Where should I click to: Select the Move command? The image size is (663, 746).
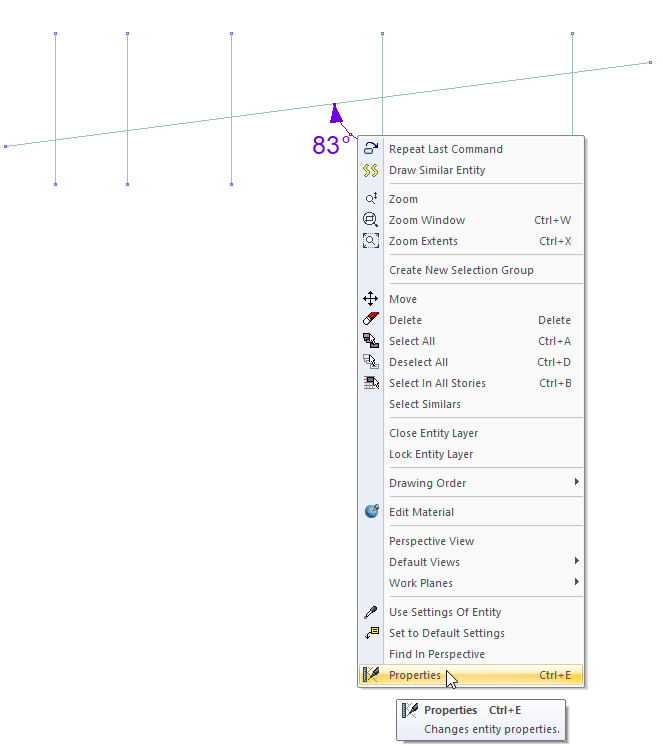471,299
